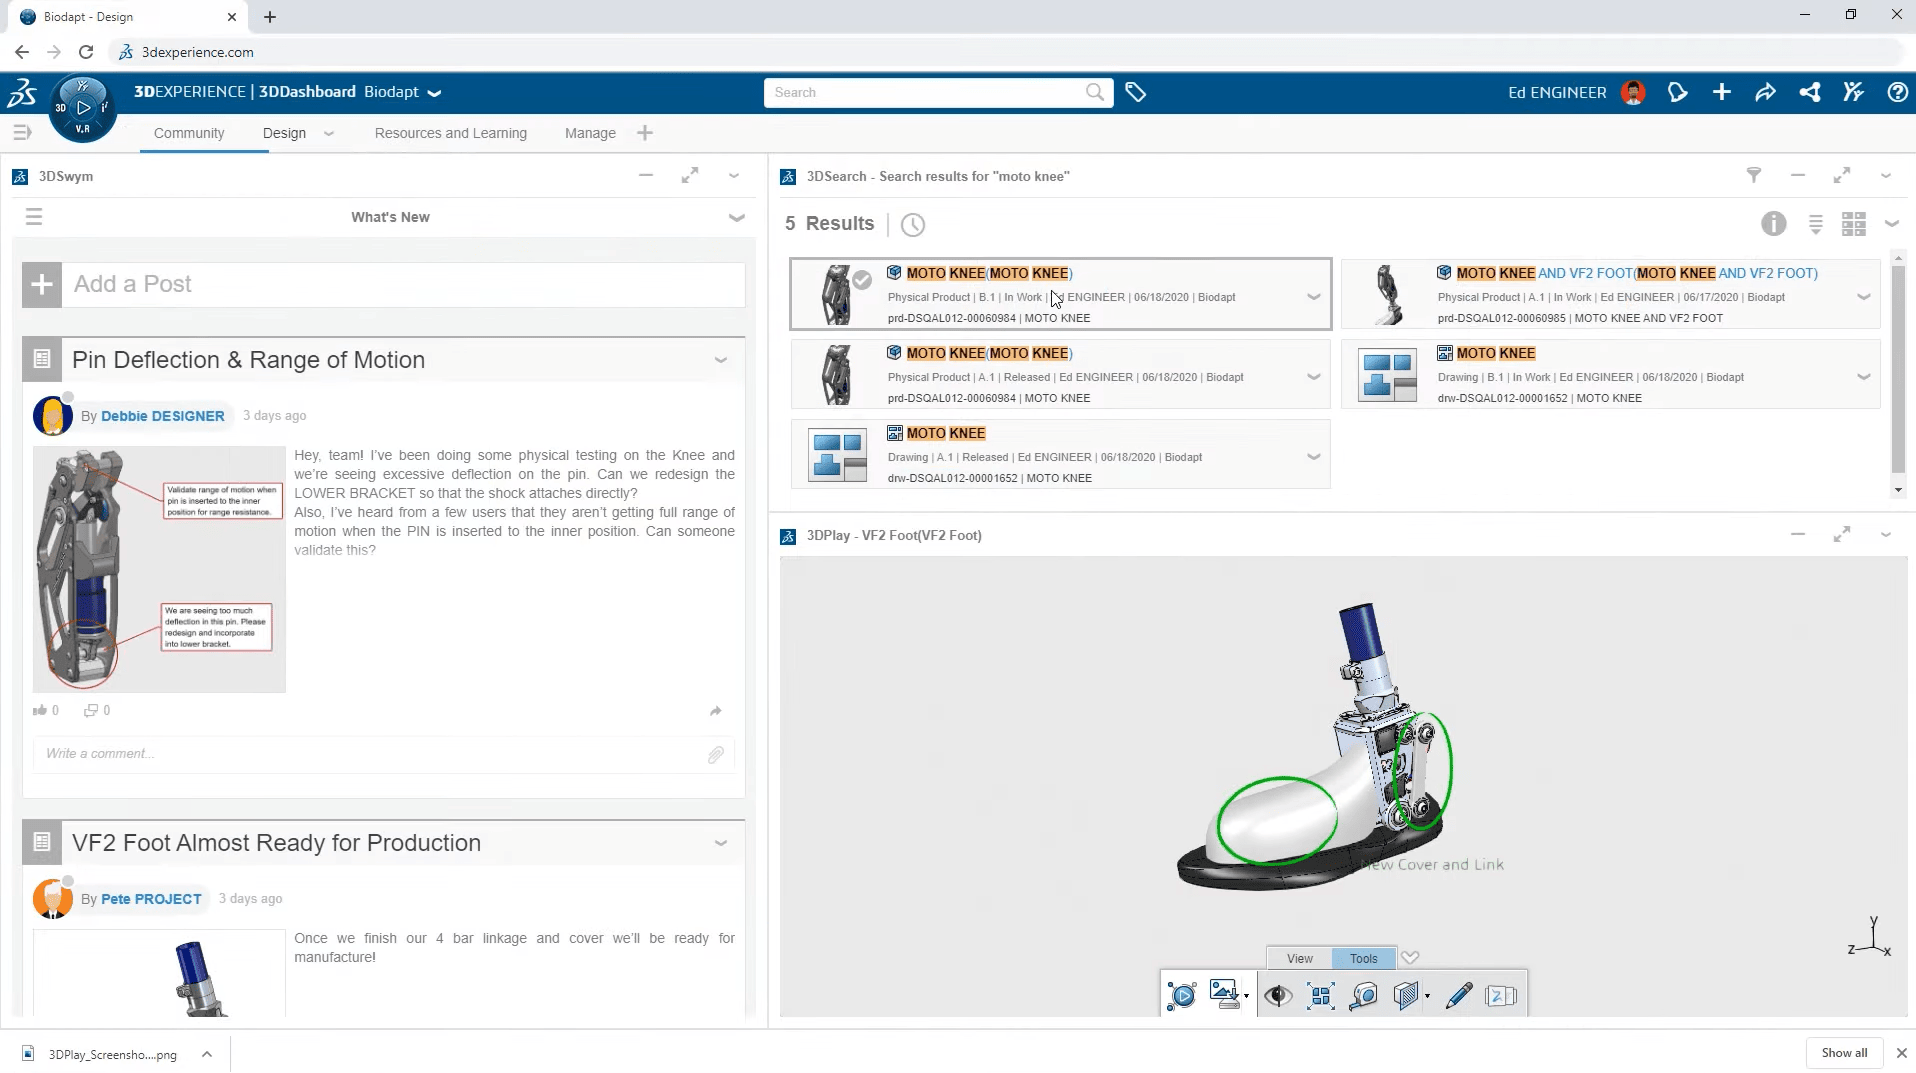Click the attachment paperclip in comment box
Image resolution: width=1916 pixels, height=1073 pixels.
tap(716, 755)
